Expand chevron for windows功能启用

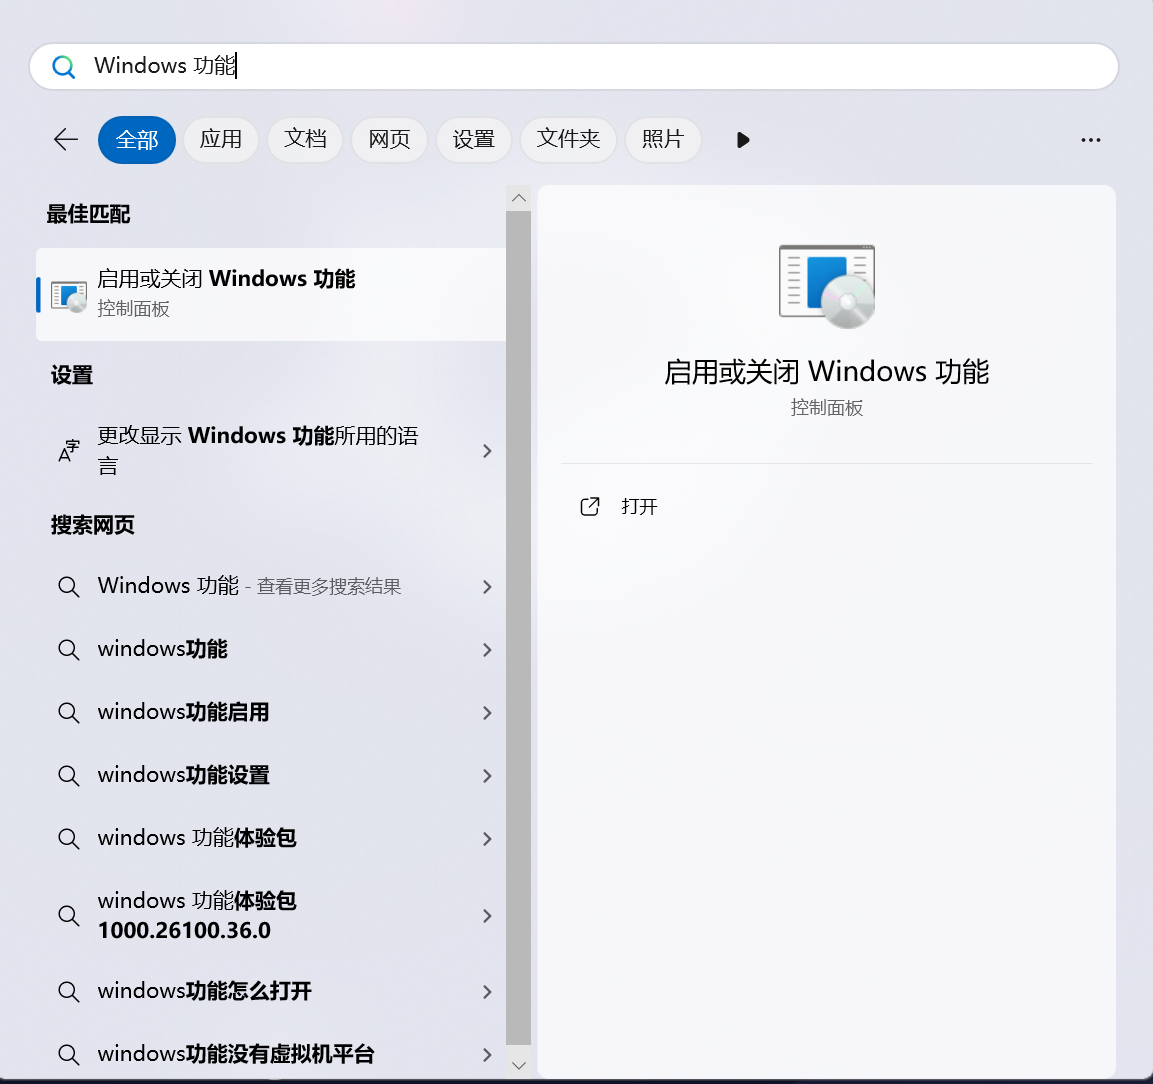(x=487, y=713)
